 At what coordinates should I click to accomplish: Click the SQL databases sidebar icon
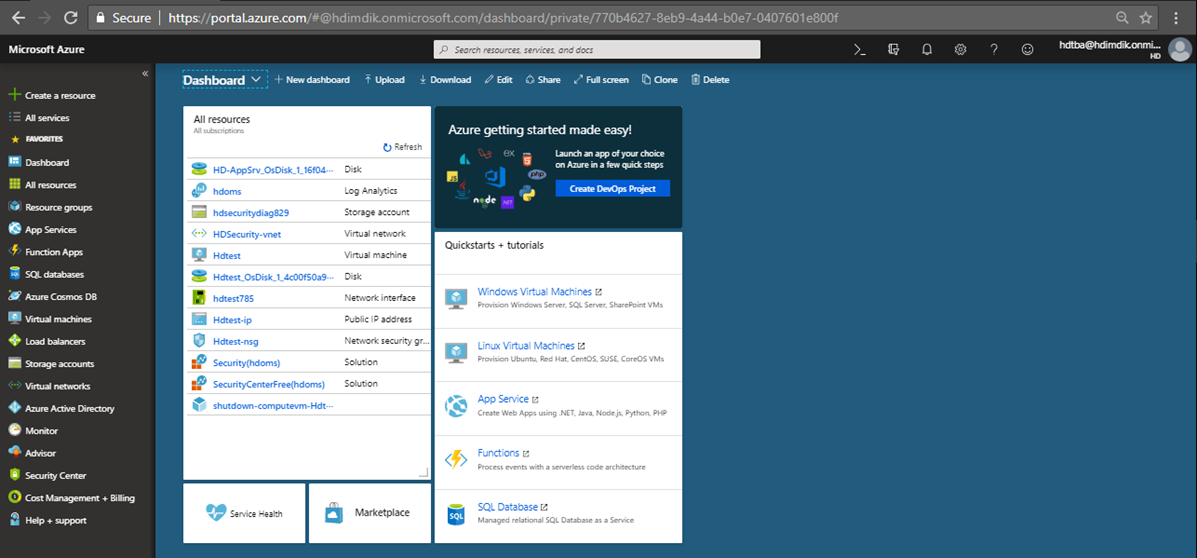pyautogui.click(x=14, y=274)
